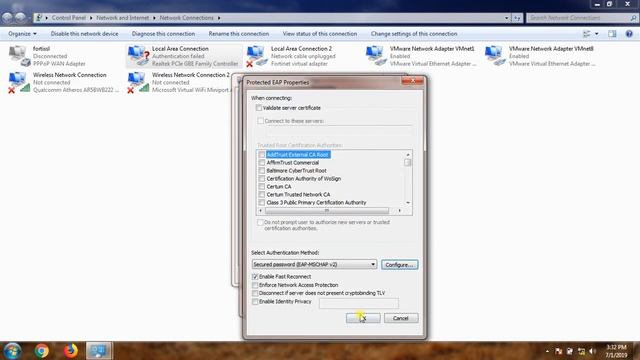This screenshot has height=360, width=640.
Task: Select the fortissl PPPoP WAN adapter icon
Action: (19, 56)
